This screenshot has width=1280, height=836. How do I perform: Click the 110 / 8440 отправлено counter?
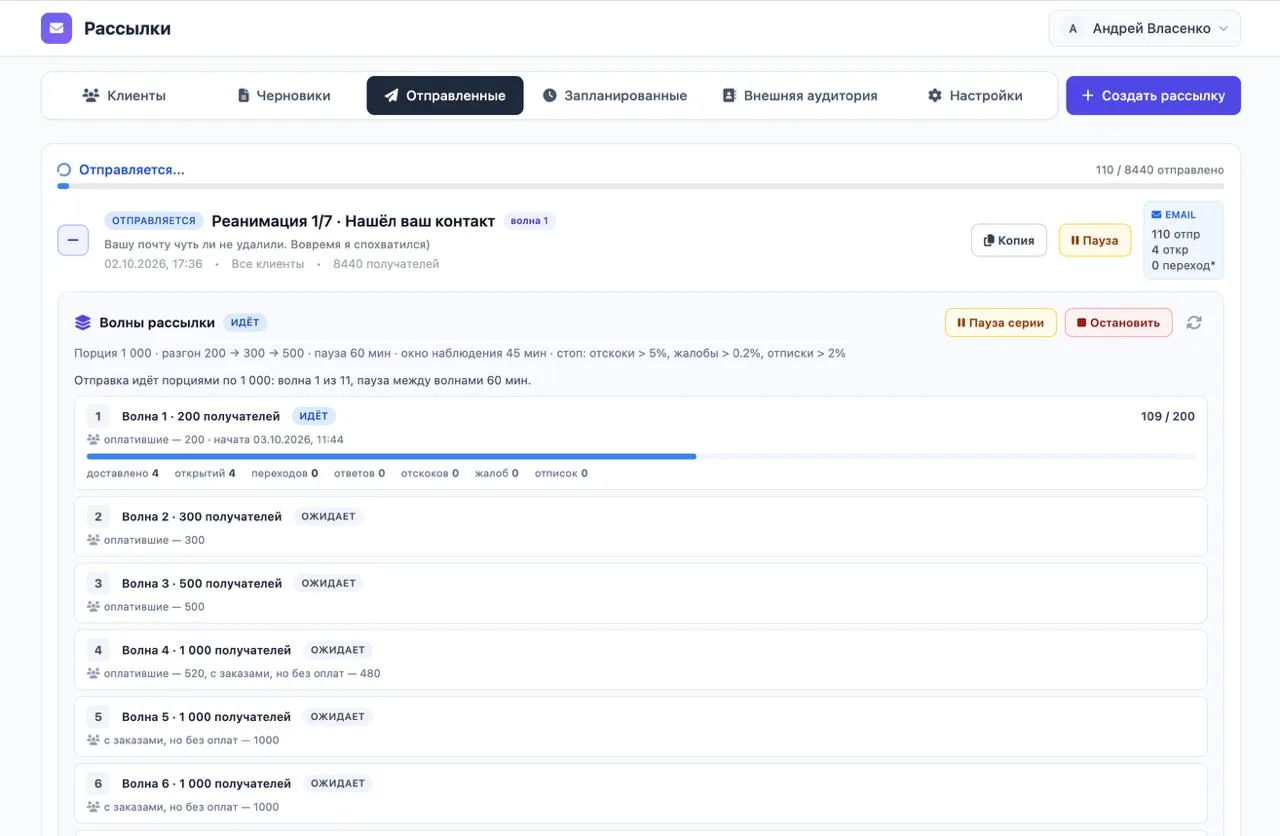(1160, 170)
